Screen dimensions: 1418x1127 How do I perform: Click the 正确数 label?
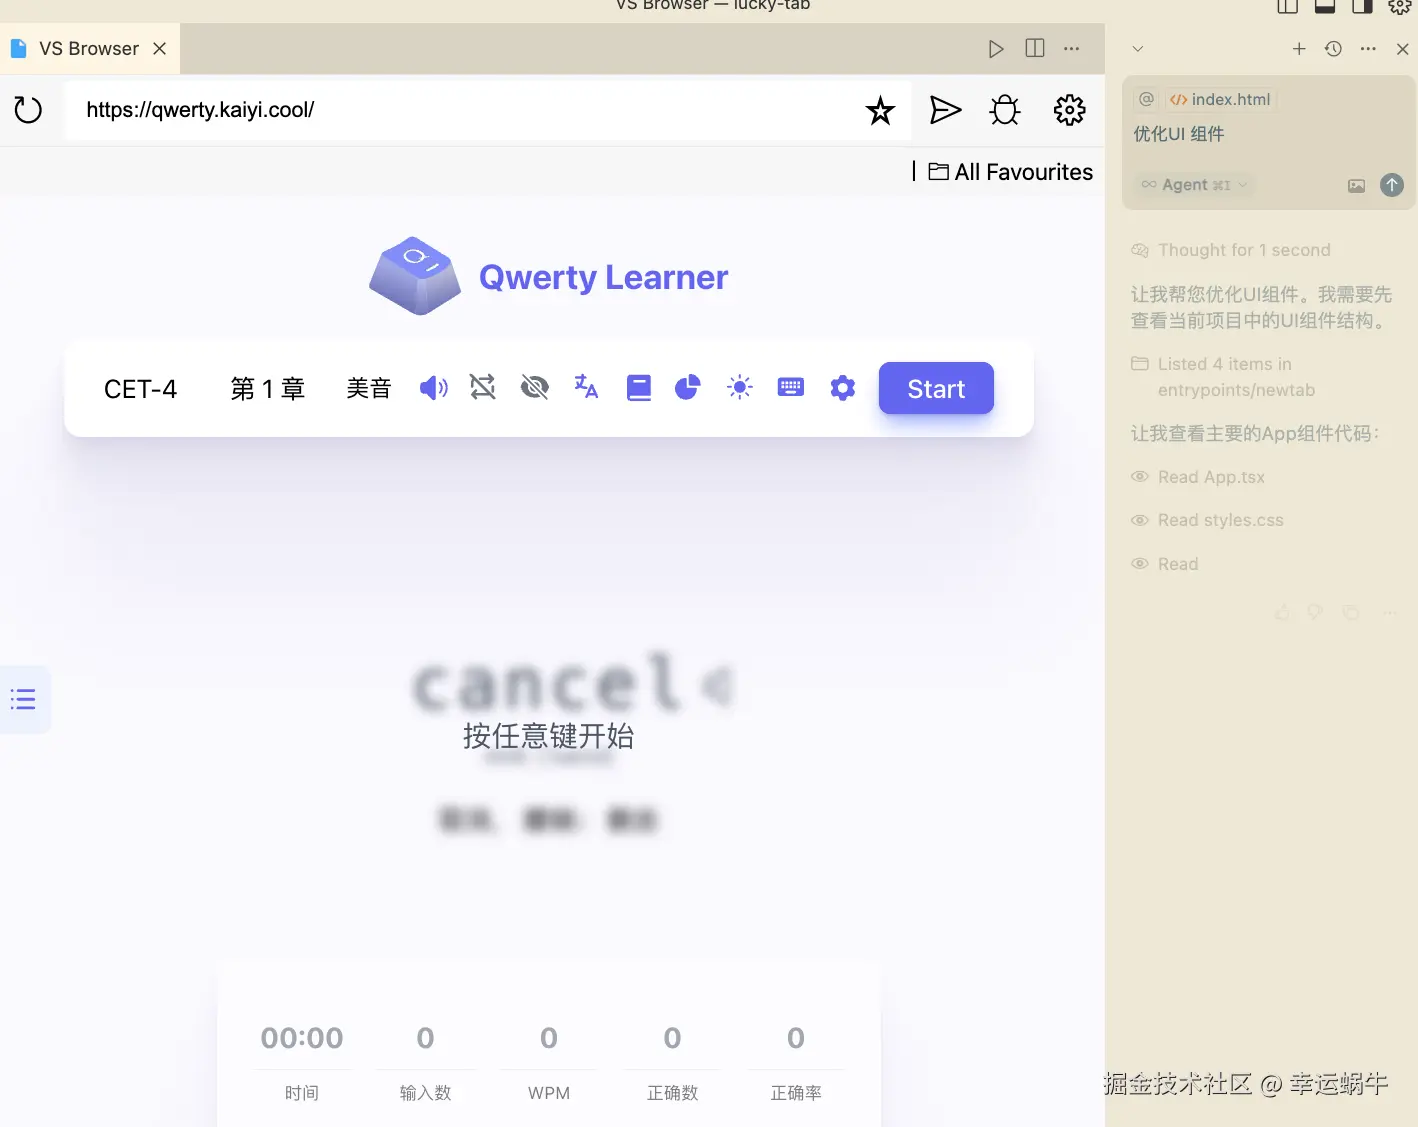(672, 1093)
